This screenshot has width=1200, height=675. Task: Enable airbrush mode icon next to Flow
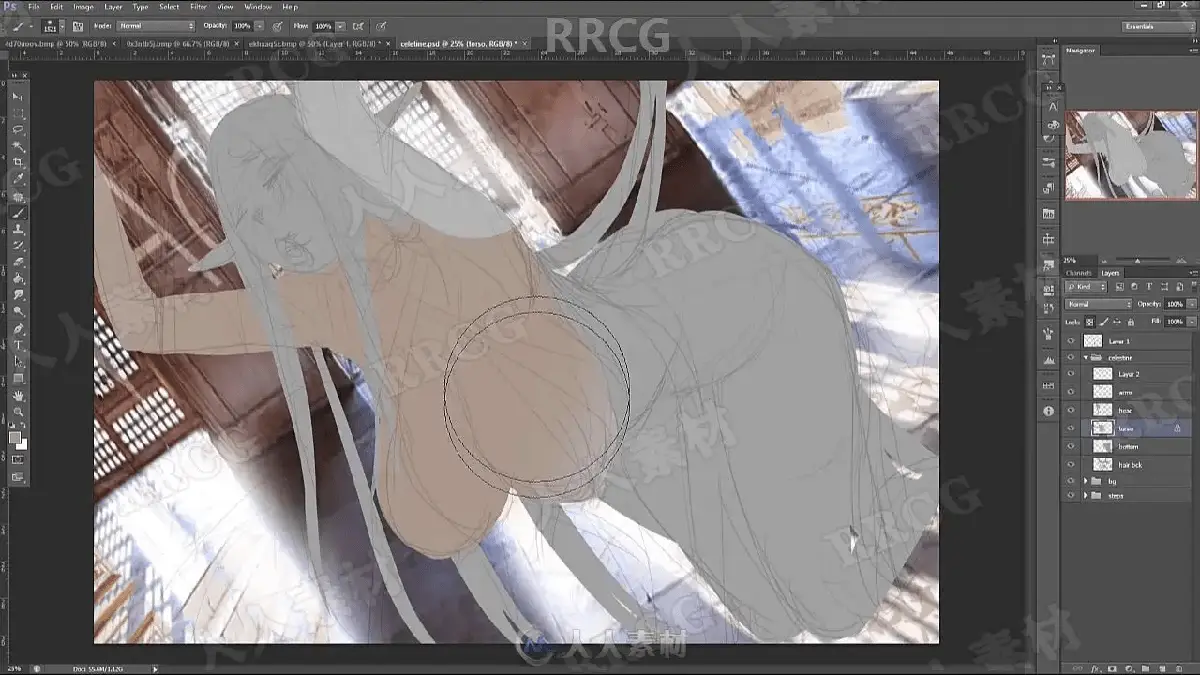359,25
